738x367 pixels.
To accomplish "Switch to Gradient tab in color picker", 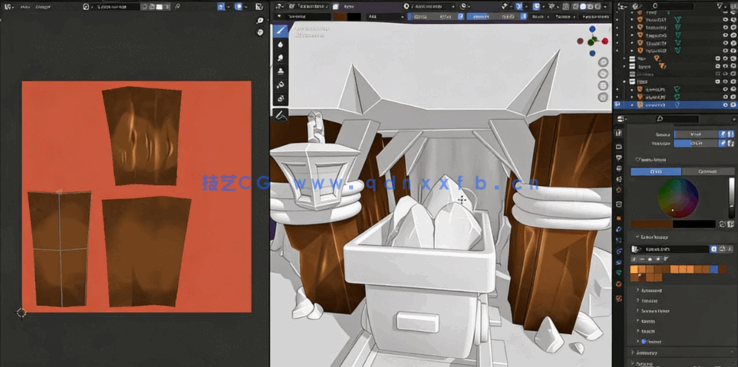I will pos(707,172).
